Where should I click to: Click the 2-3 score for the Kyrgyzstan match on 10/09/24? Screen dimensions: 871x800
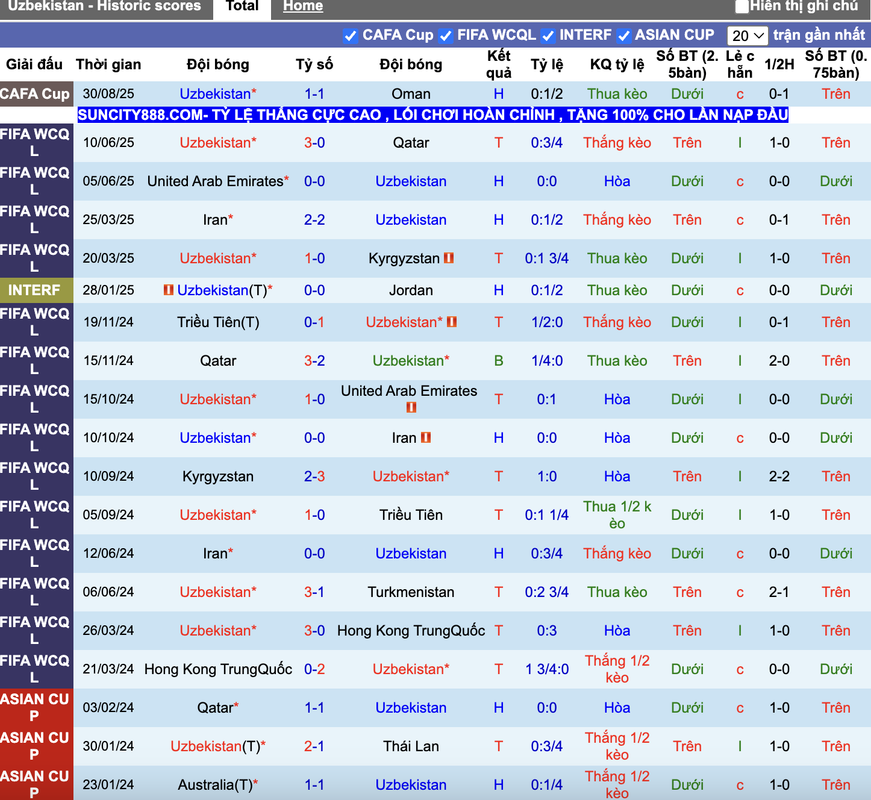(x=314, y=476)
